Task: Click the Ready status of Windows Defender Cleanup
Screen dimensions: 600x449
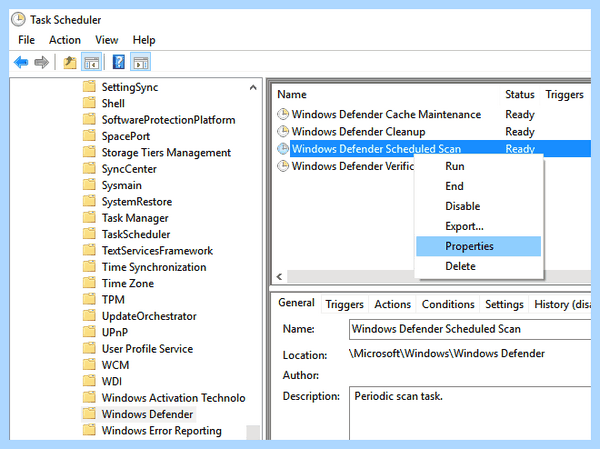Action: [520, 132]
